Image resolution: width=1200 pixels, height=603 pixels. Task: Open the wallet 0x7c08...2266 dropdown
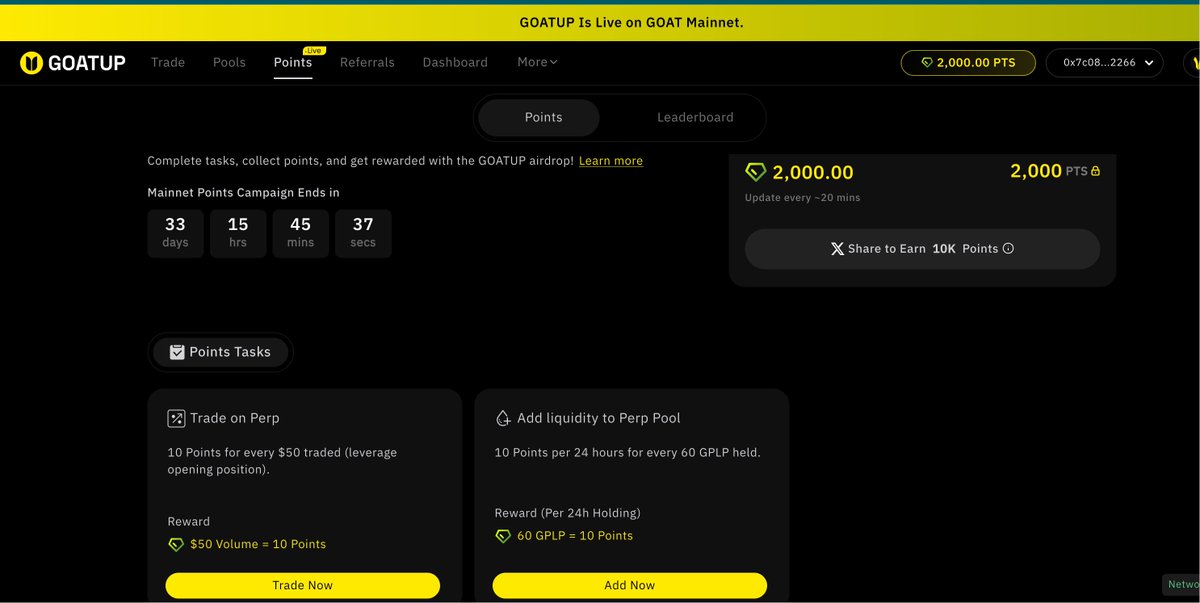coord(1105,63)
